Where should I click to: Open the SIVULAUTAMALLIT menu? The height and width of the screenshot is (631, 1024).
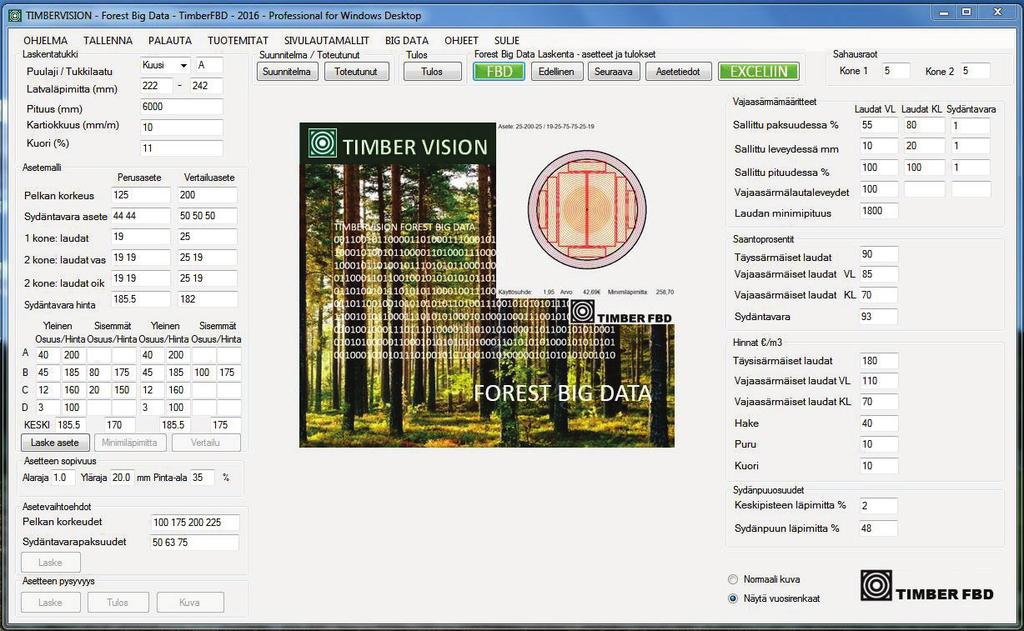pyautogui.click(x=327, y=40)
